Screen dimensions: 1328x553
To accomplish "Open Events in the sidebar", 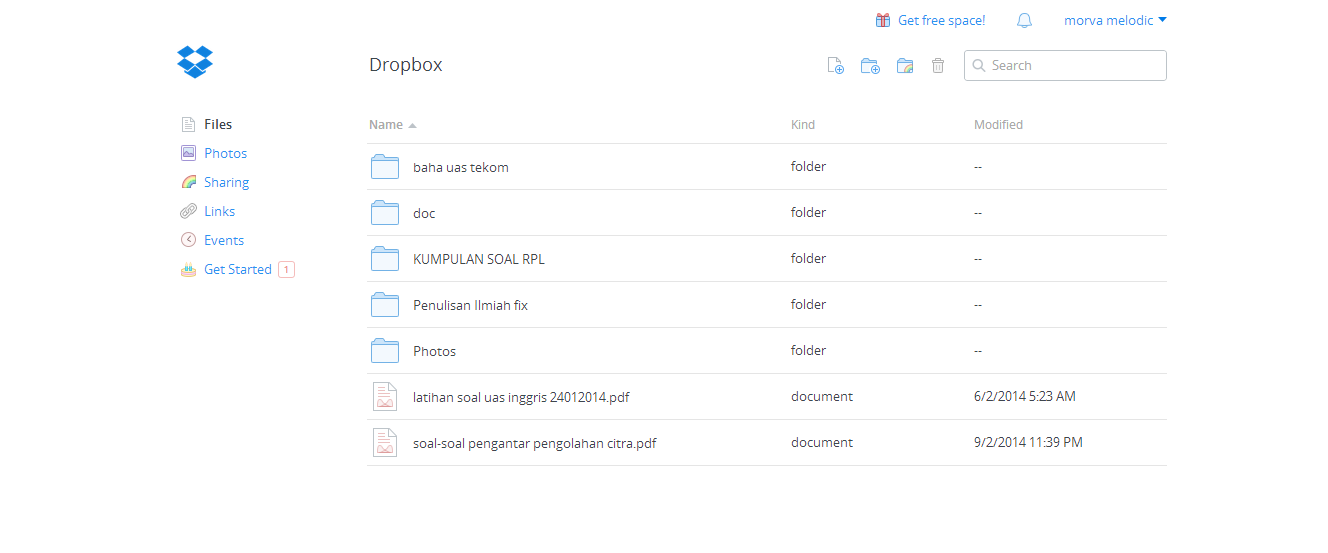I will tap(224, 240).
